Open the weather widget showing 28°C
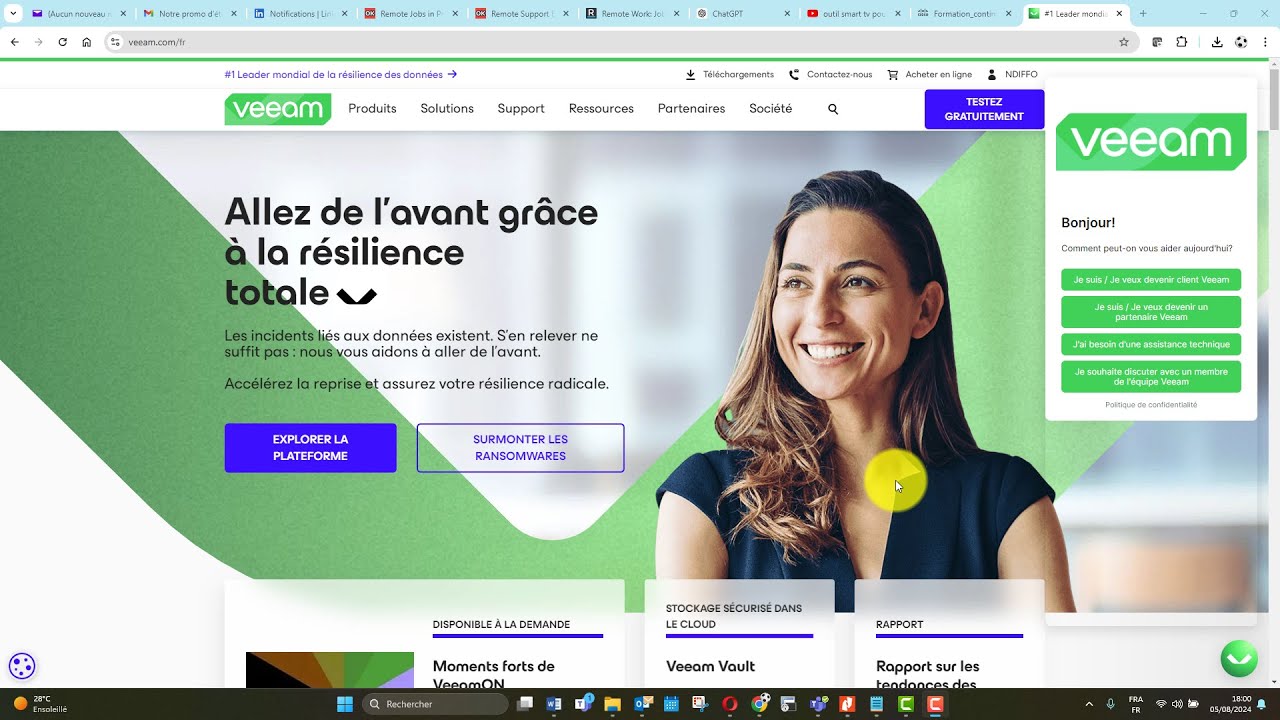 (40, 704)
